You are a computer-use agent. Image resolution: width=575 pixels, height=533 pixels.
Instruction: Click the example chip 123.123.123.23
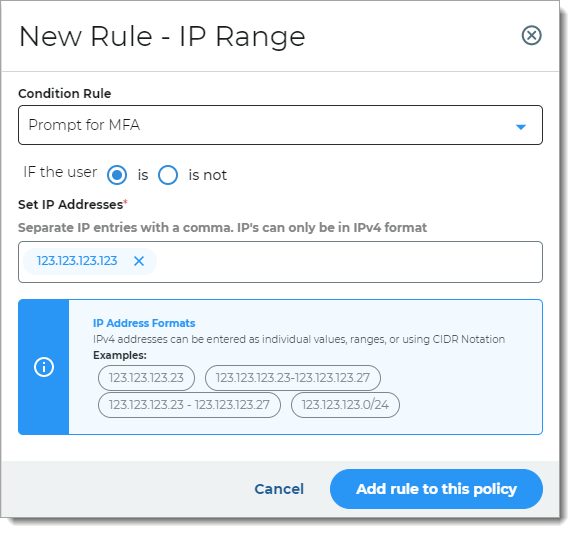coord(146,378)
